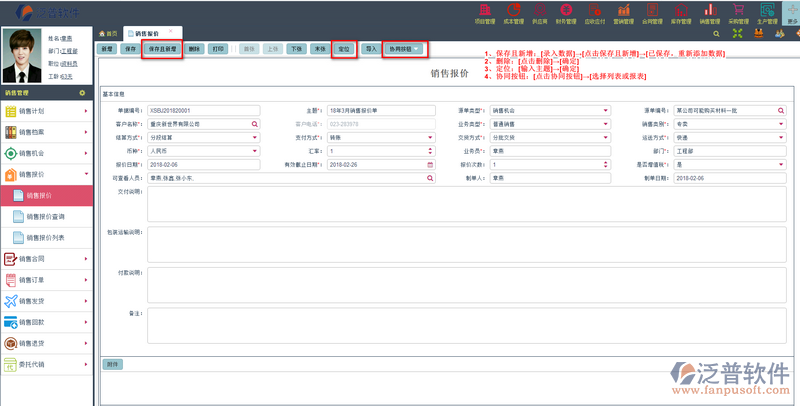The image size is (800, 406).
Task: Click the 销售回款 card icon
Action: 11,322
